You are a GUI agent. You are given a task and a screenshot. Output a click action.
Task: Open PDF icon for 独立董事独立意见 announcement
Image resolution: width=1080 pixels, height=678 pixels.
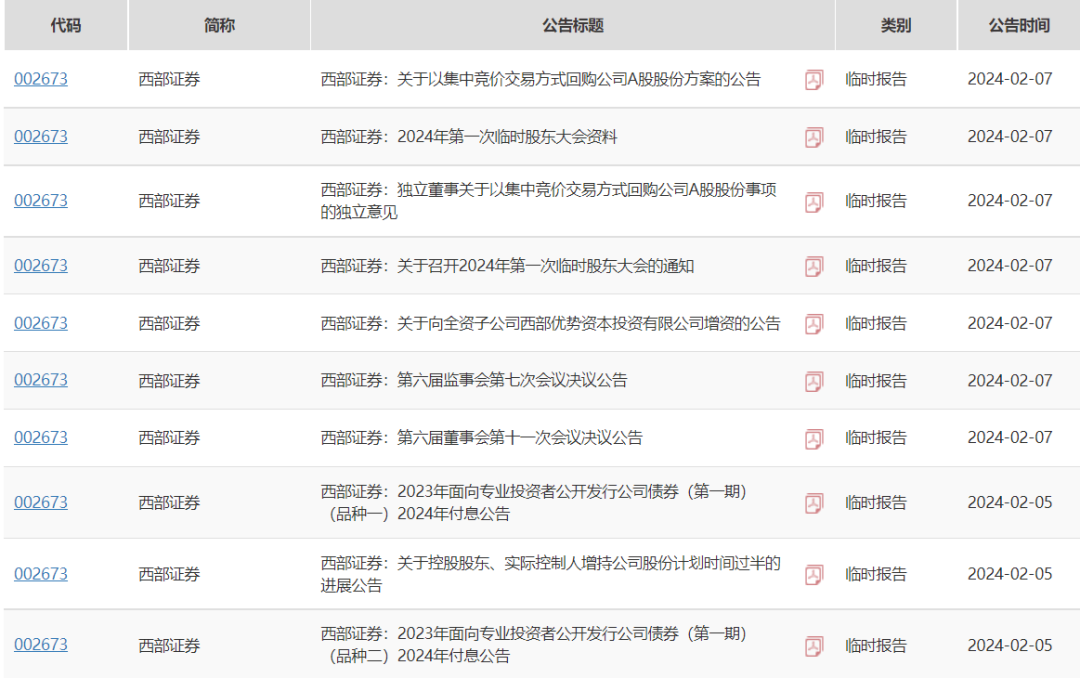pos(814,202)
